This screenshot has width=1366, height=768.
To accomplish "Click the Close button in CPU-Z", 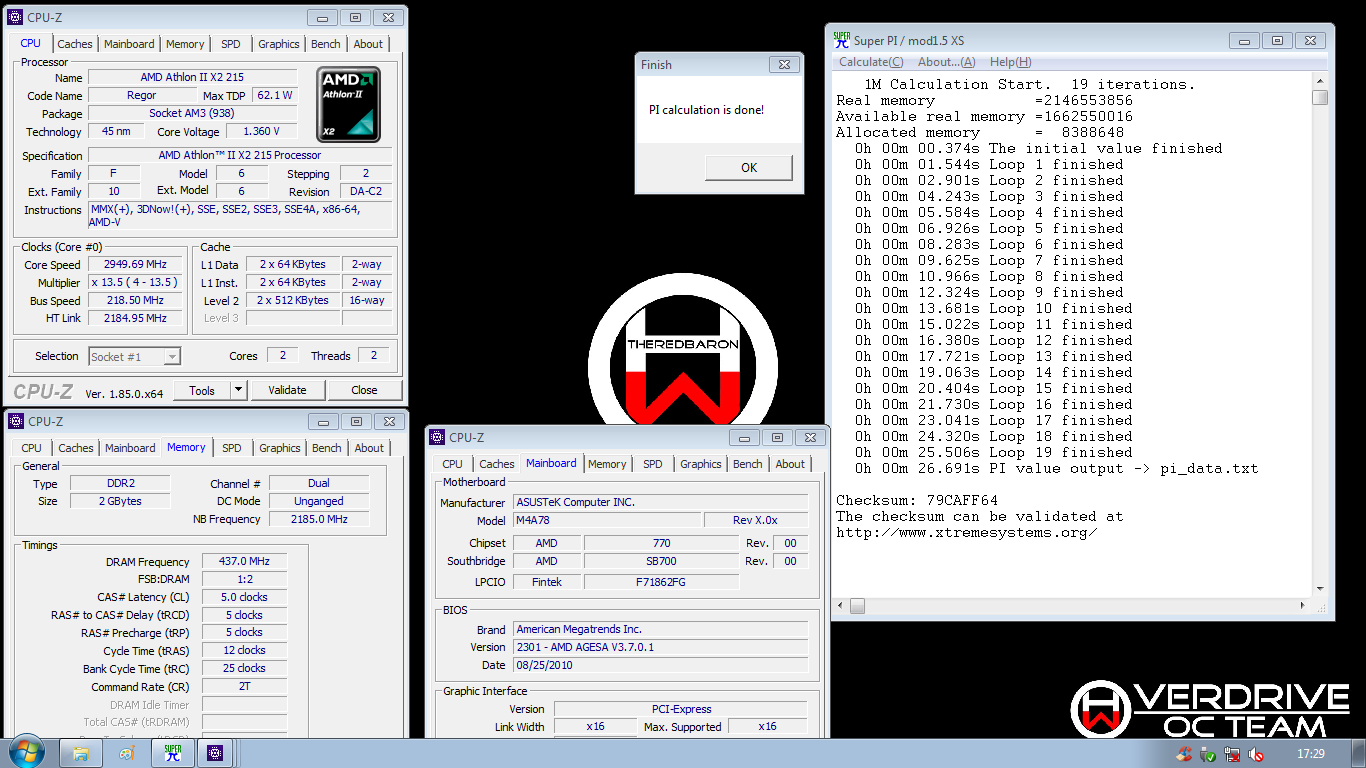I will click(364, 390).
